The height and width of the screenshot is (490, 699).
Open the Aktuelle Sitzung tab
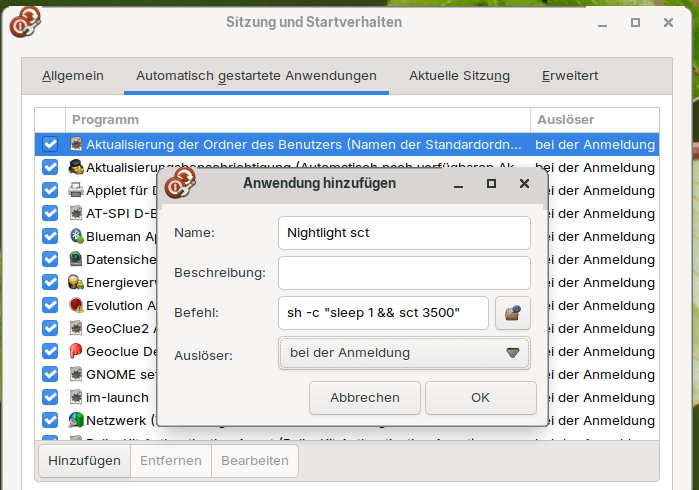(459, 76)
